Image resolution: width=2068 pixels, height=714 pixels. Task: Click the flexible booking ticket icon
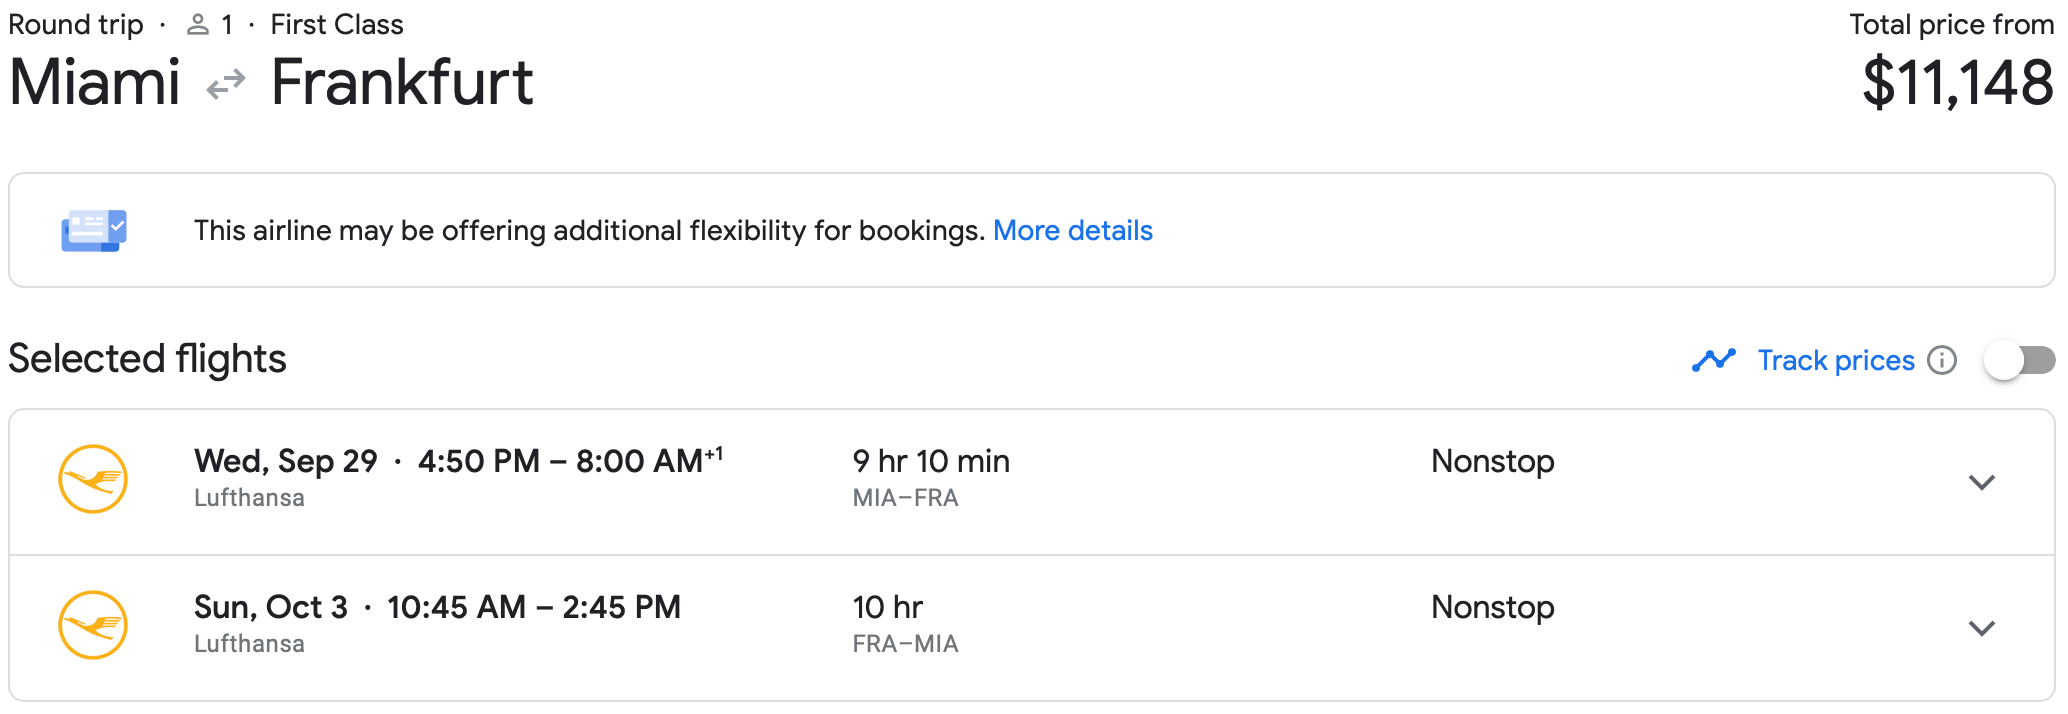click(93, 230)
